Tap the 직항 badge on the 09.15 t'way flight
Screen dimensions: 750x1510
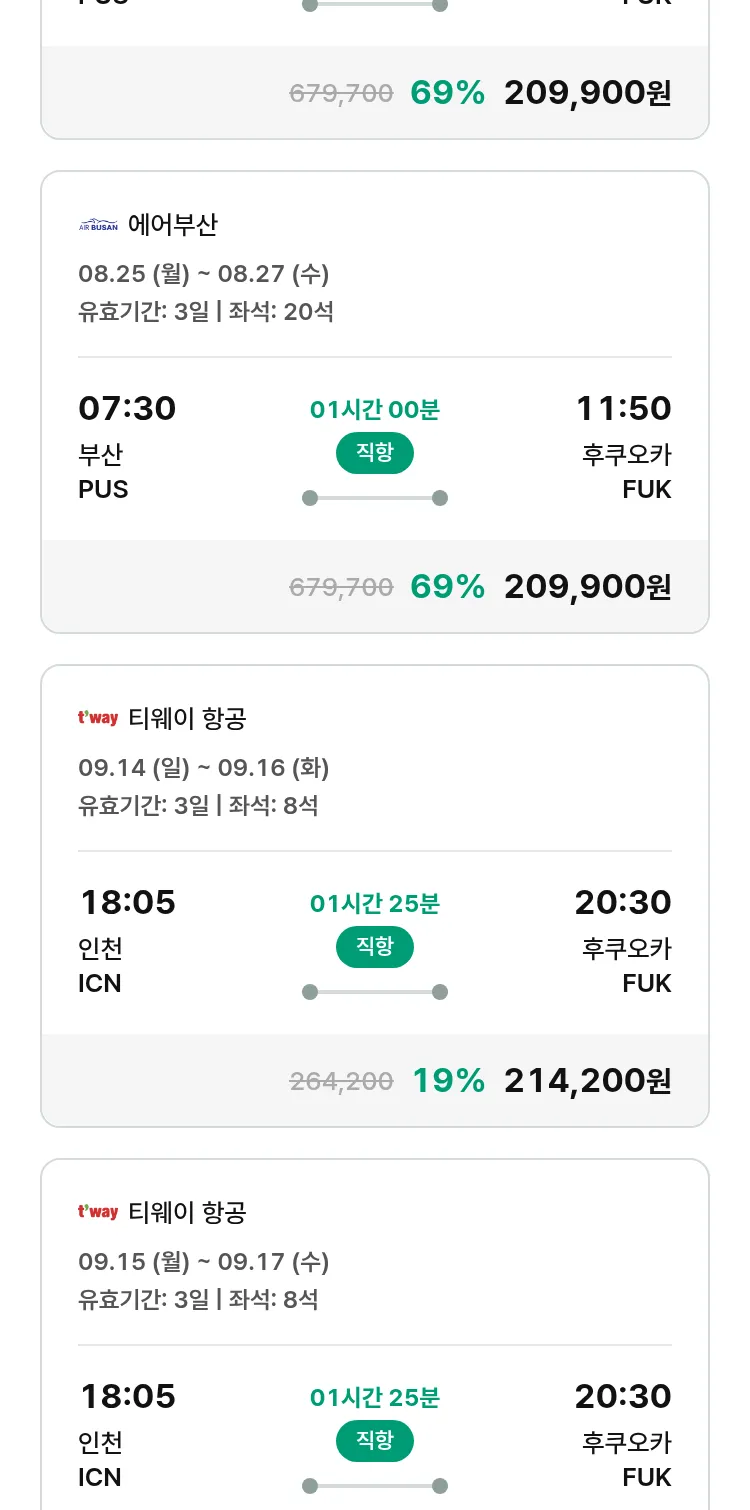click(x=375, y=1441)
